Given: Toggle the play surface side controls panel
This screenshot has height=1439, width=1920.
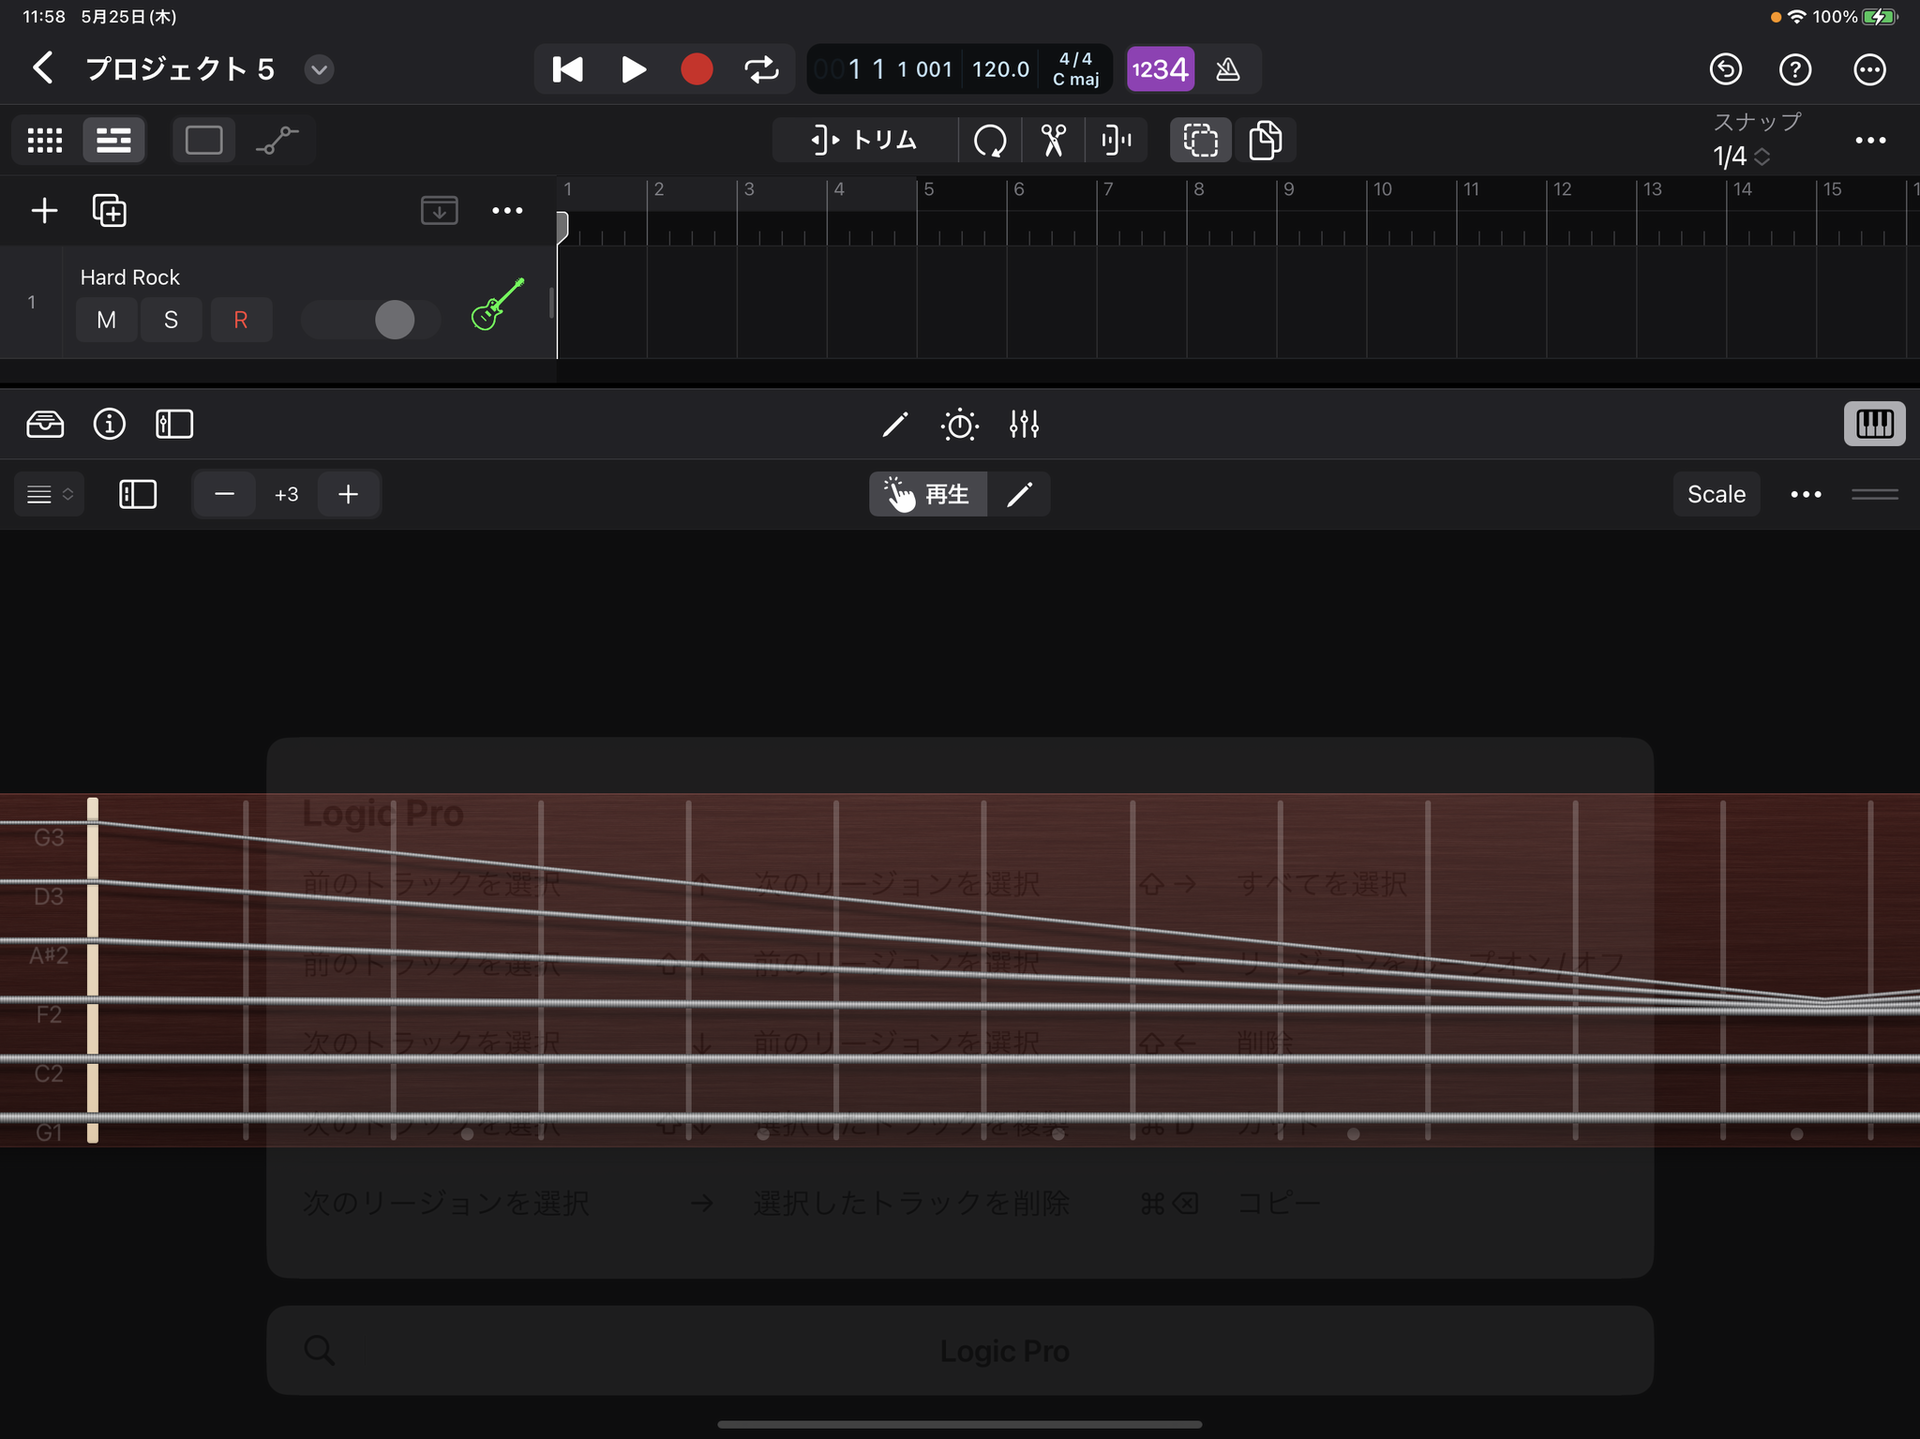Looking at the screenshot, I should 137,494.
